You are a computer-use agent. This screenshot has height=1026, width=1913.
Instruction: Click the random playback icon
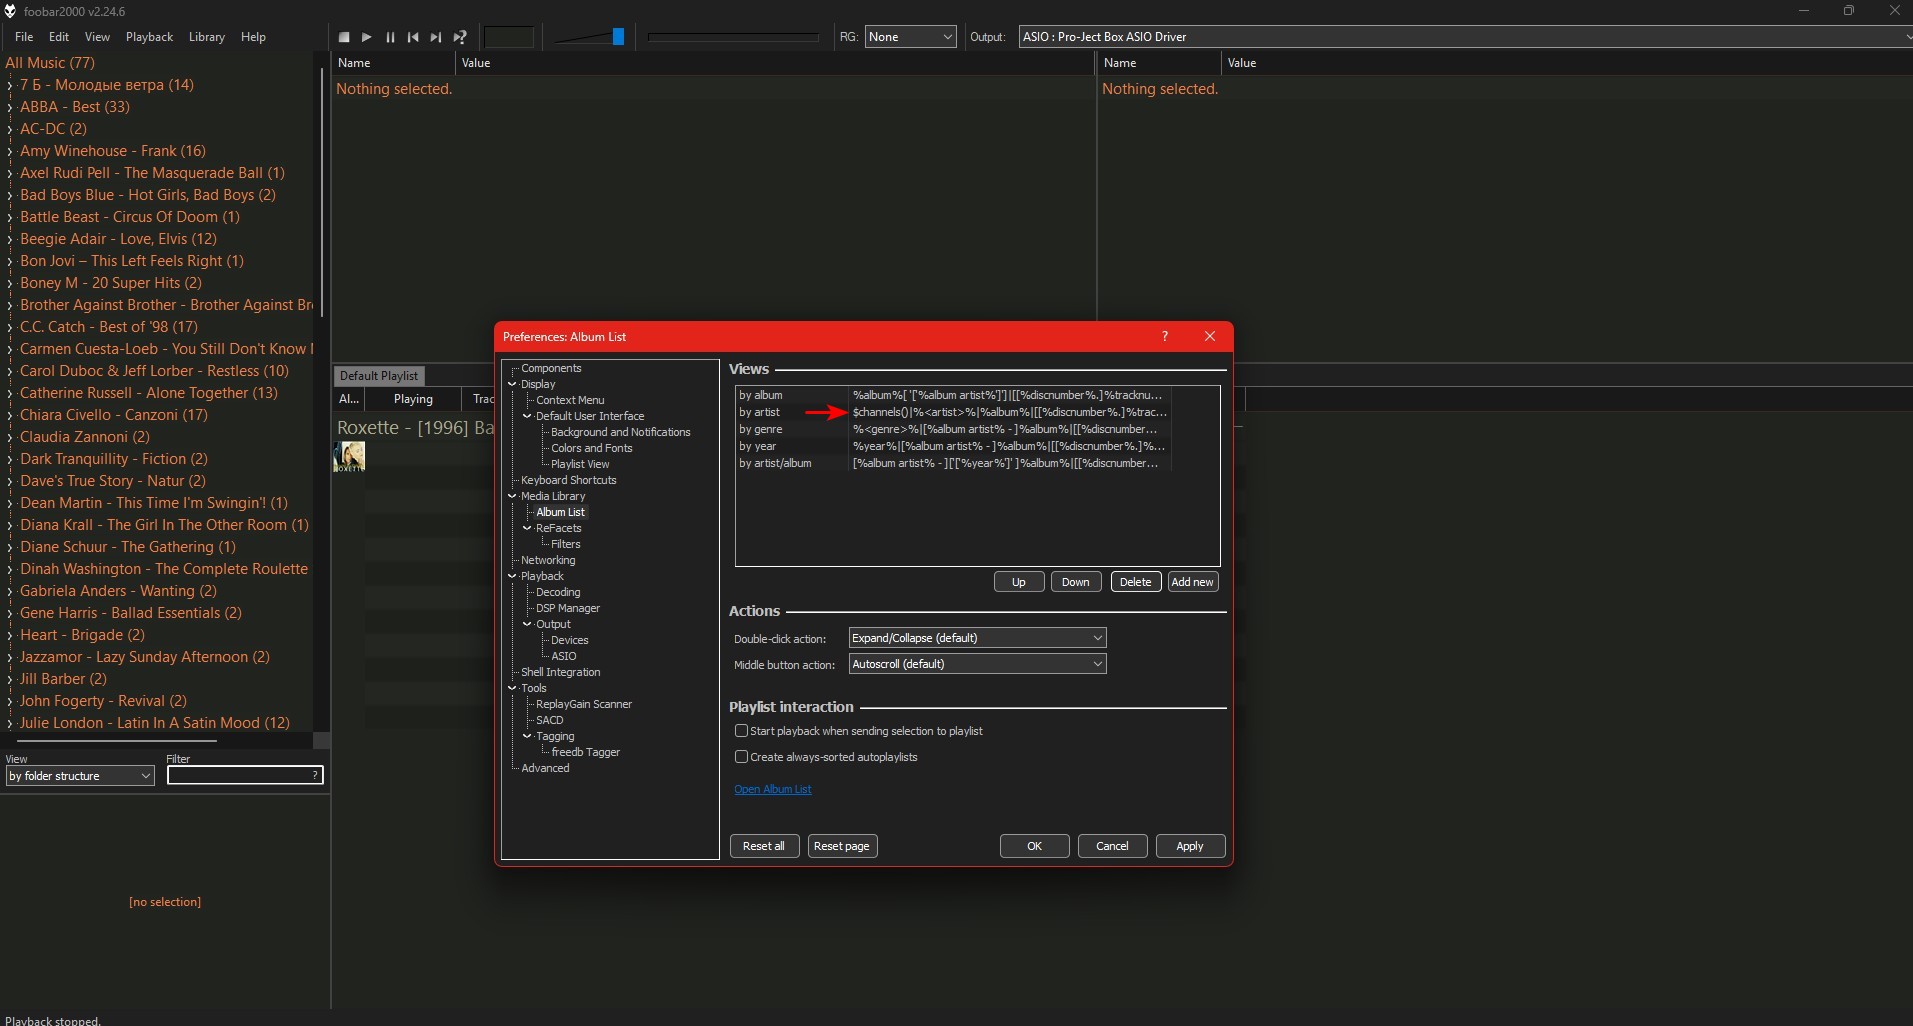460,37
